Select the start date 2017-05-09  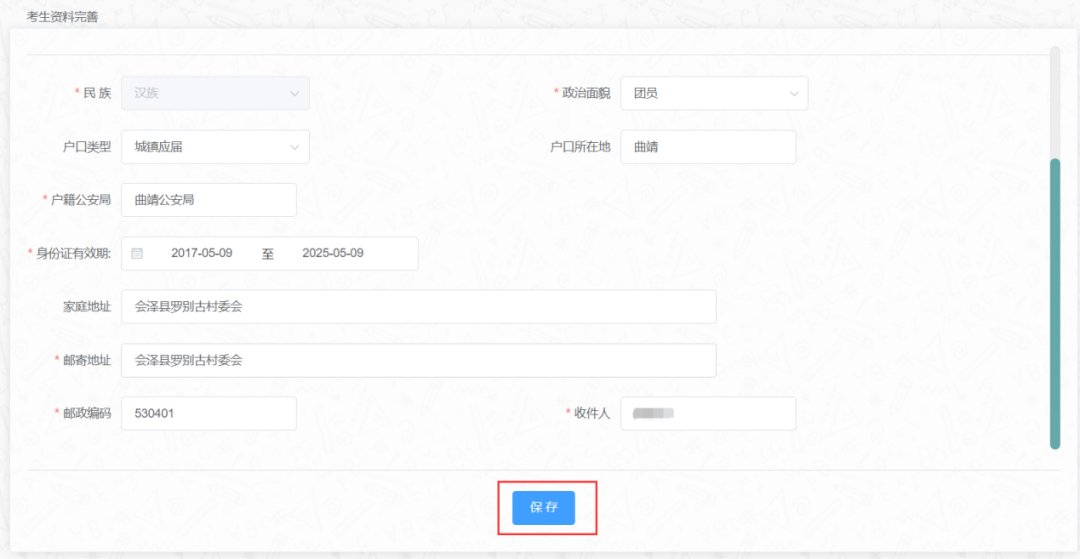(202, 253)
